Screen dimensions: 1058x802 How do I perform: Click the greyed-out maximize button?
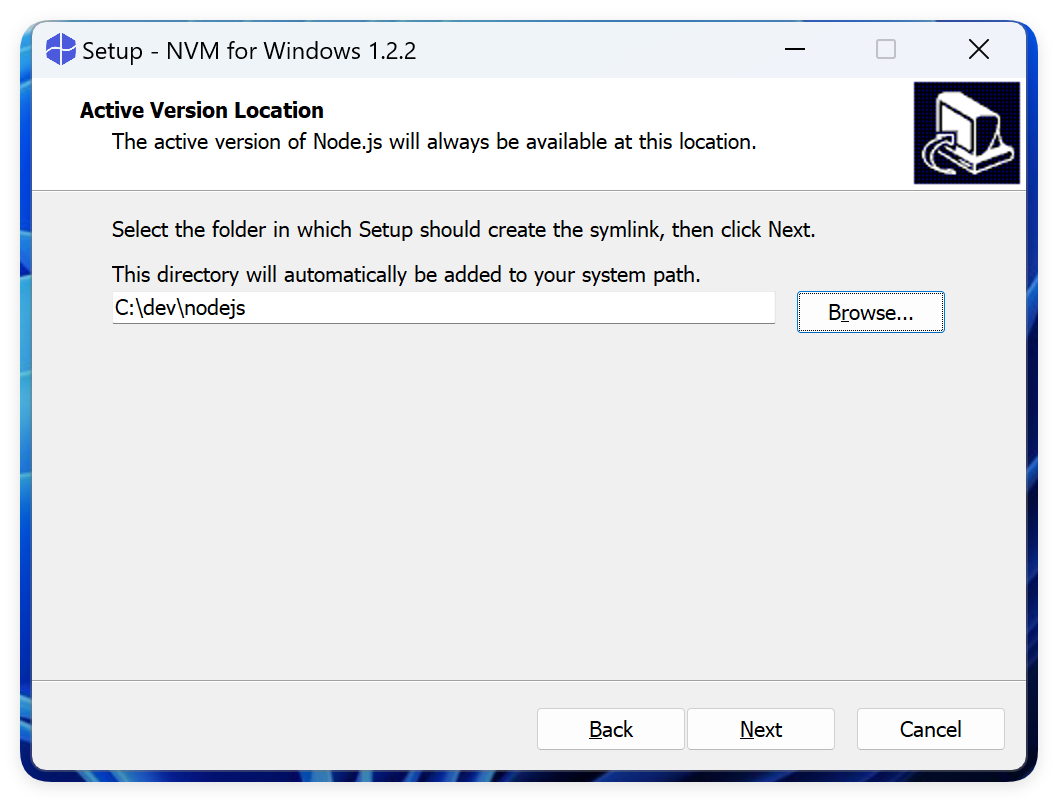click(x=885, y=49)
